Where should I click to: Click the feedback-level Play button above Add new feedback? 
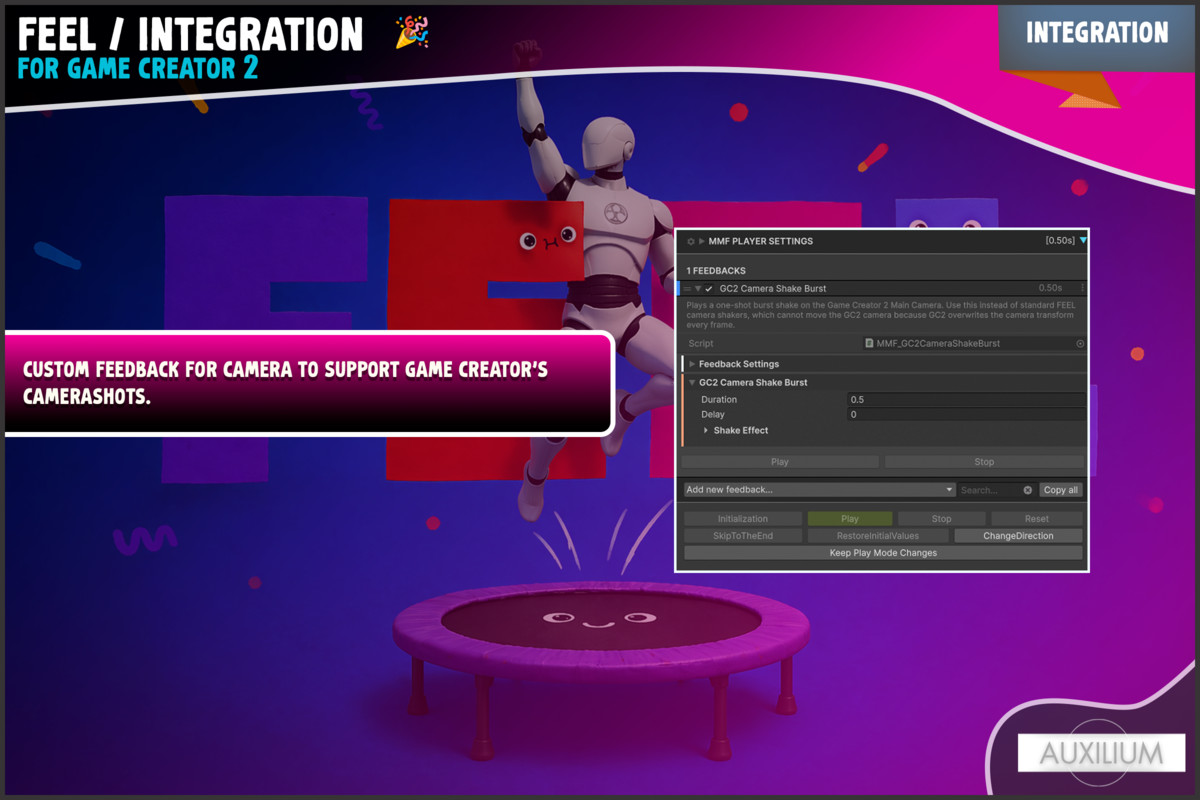pyautogui.click(x=780, y=462)
